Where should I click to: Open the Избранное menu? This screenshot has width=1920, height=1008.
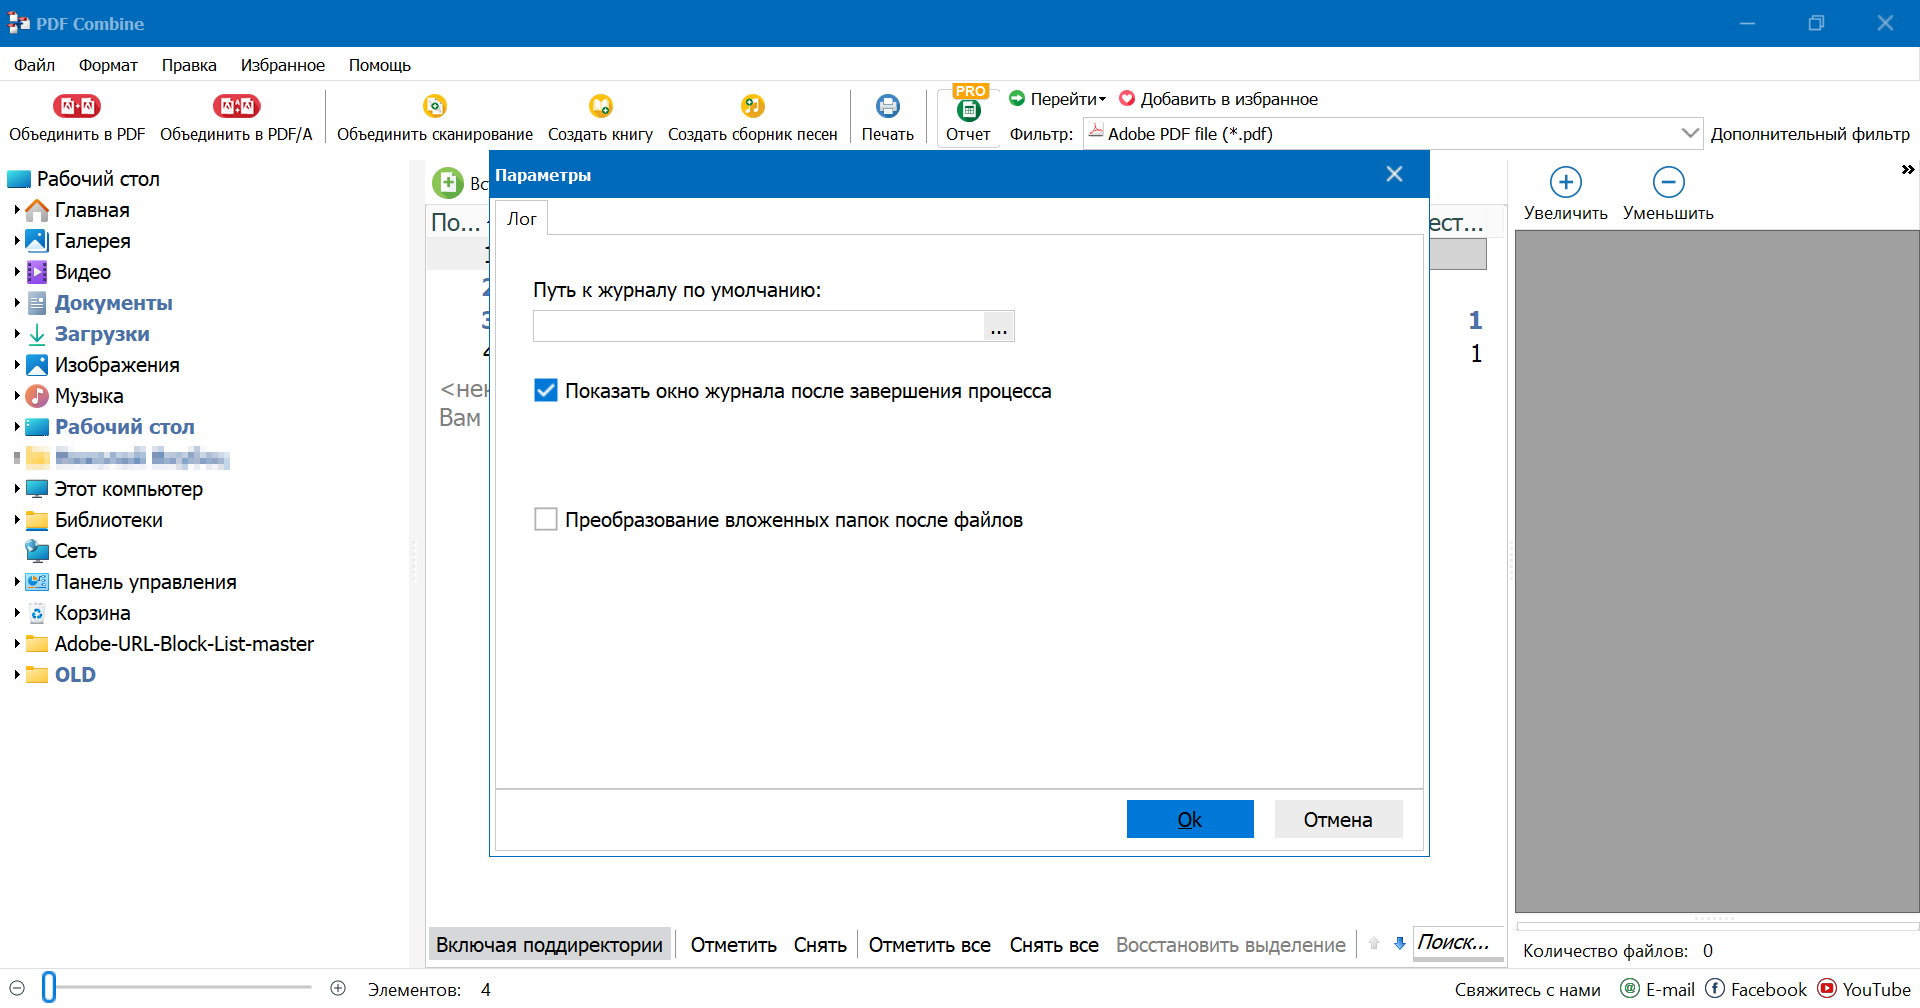pos(282,65)
